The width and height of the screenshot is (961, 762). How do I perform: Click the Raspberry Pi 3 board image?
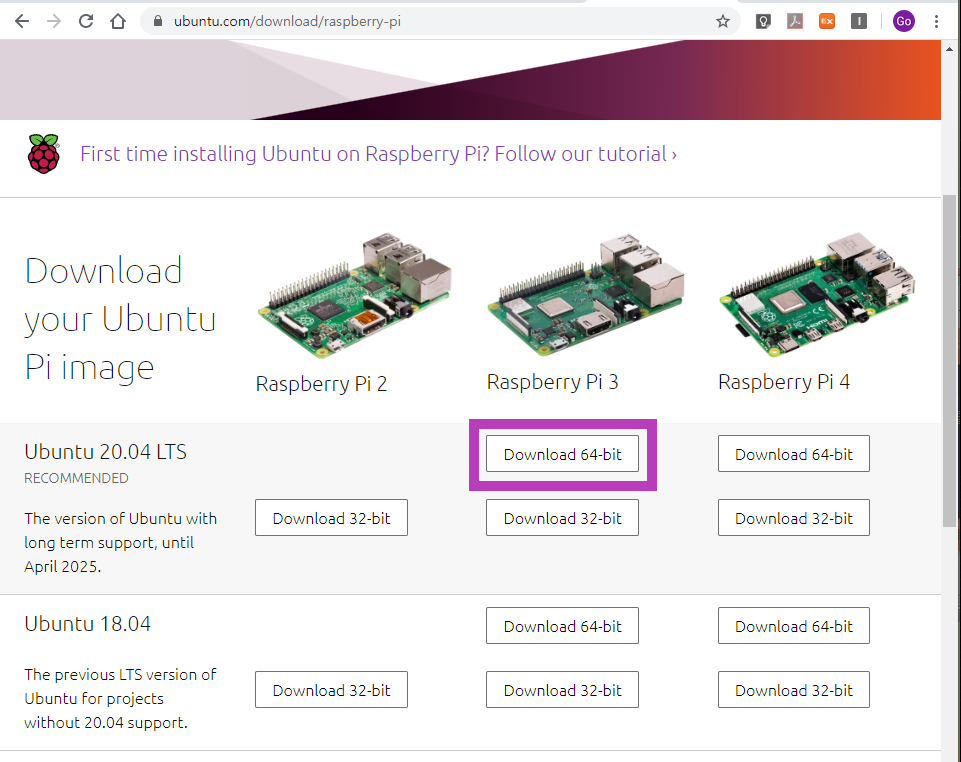[x=587, y=294]
